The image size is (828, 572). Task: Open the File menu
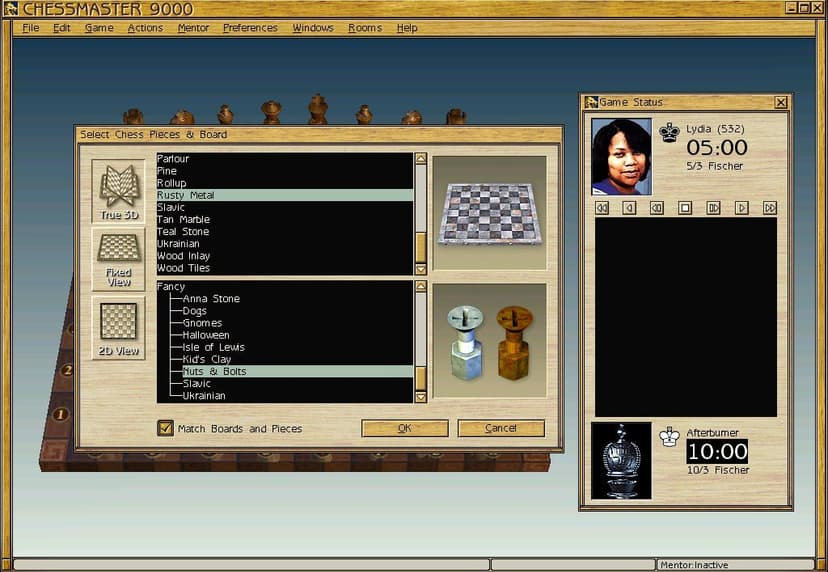(x=31, y=28)
